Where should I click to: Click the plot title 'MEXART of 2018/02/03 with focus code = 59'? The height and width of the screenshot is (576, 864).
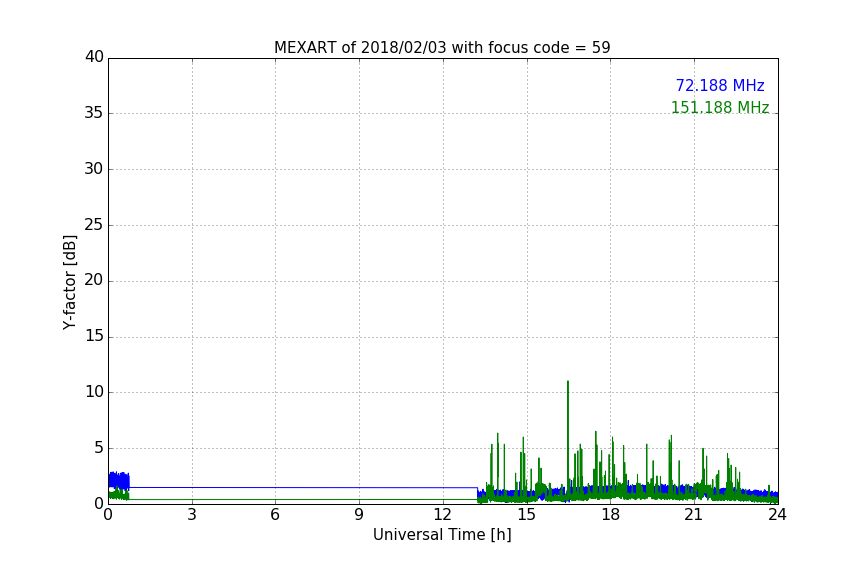click(x=442, y=47)
